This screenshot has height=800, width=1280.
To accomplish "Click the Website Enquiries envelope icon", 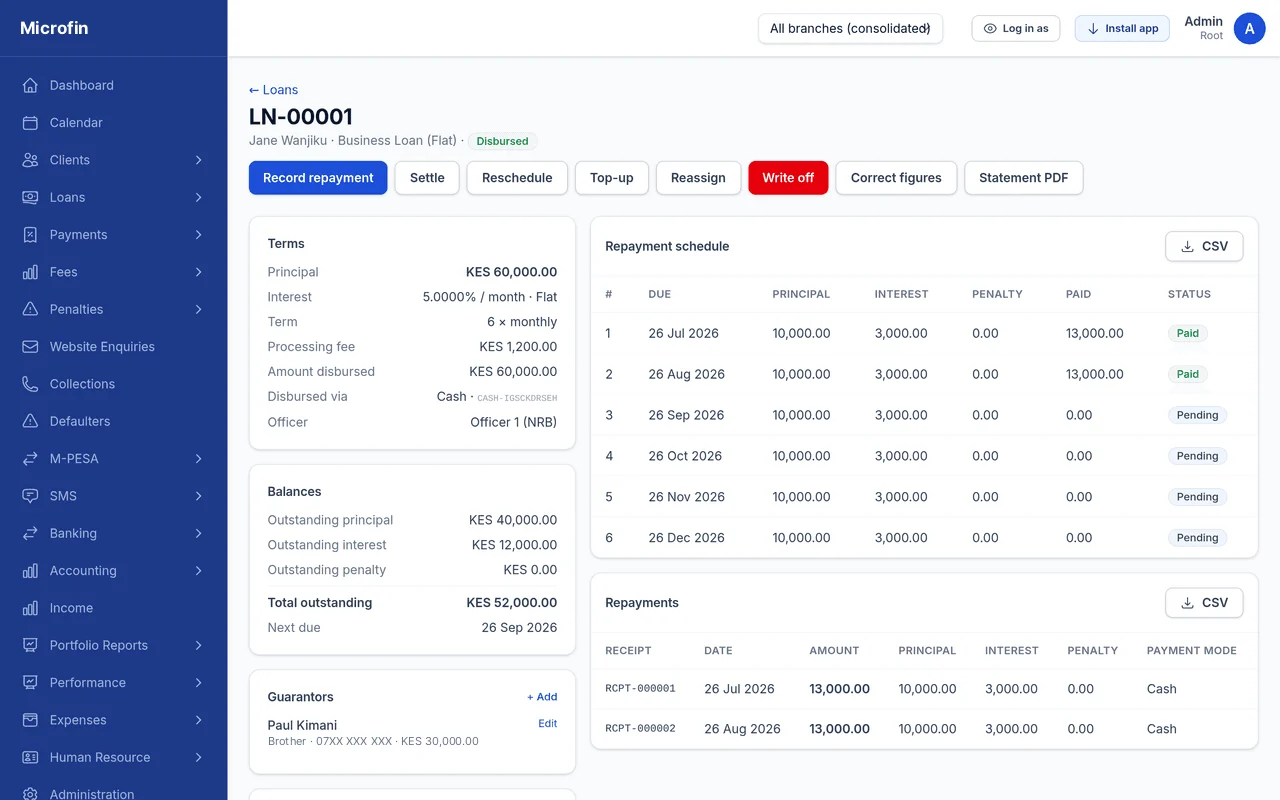I will pyautogui.click(x=30, y=347).
